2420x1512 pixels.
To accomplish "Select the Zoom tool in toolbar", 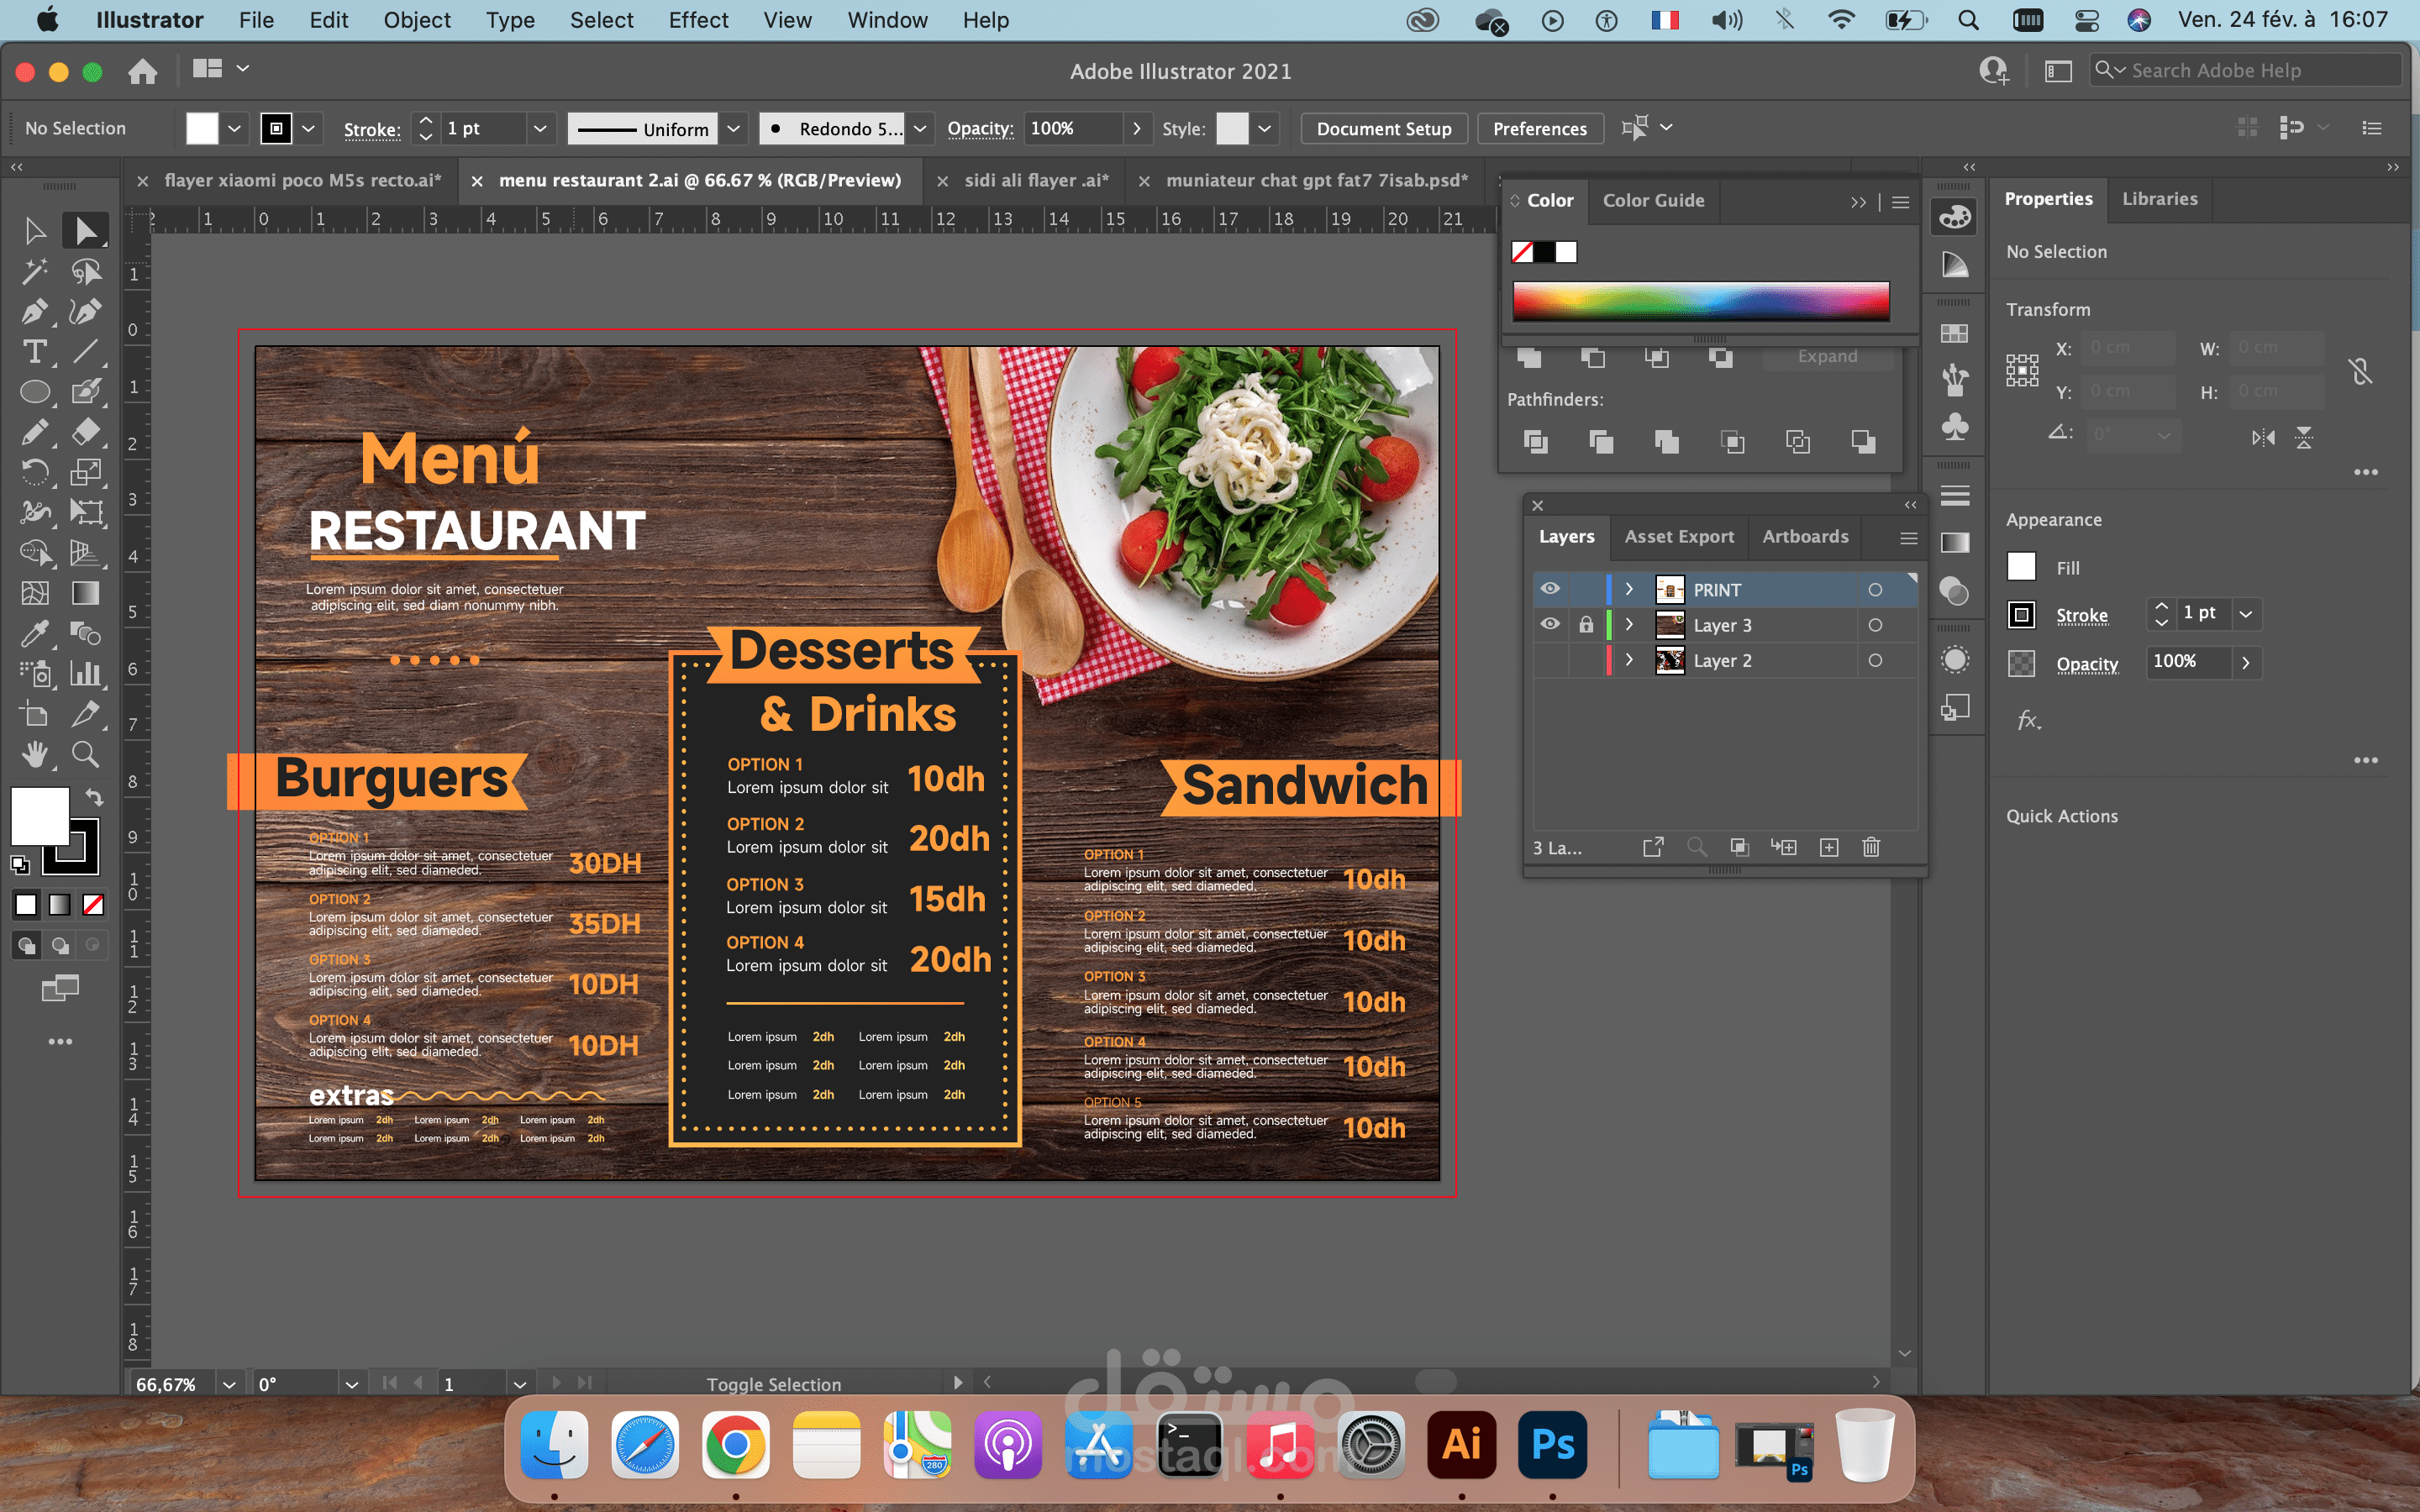I will pos(85,754).
